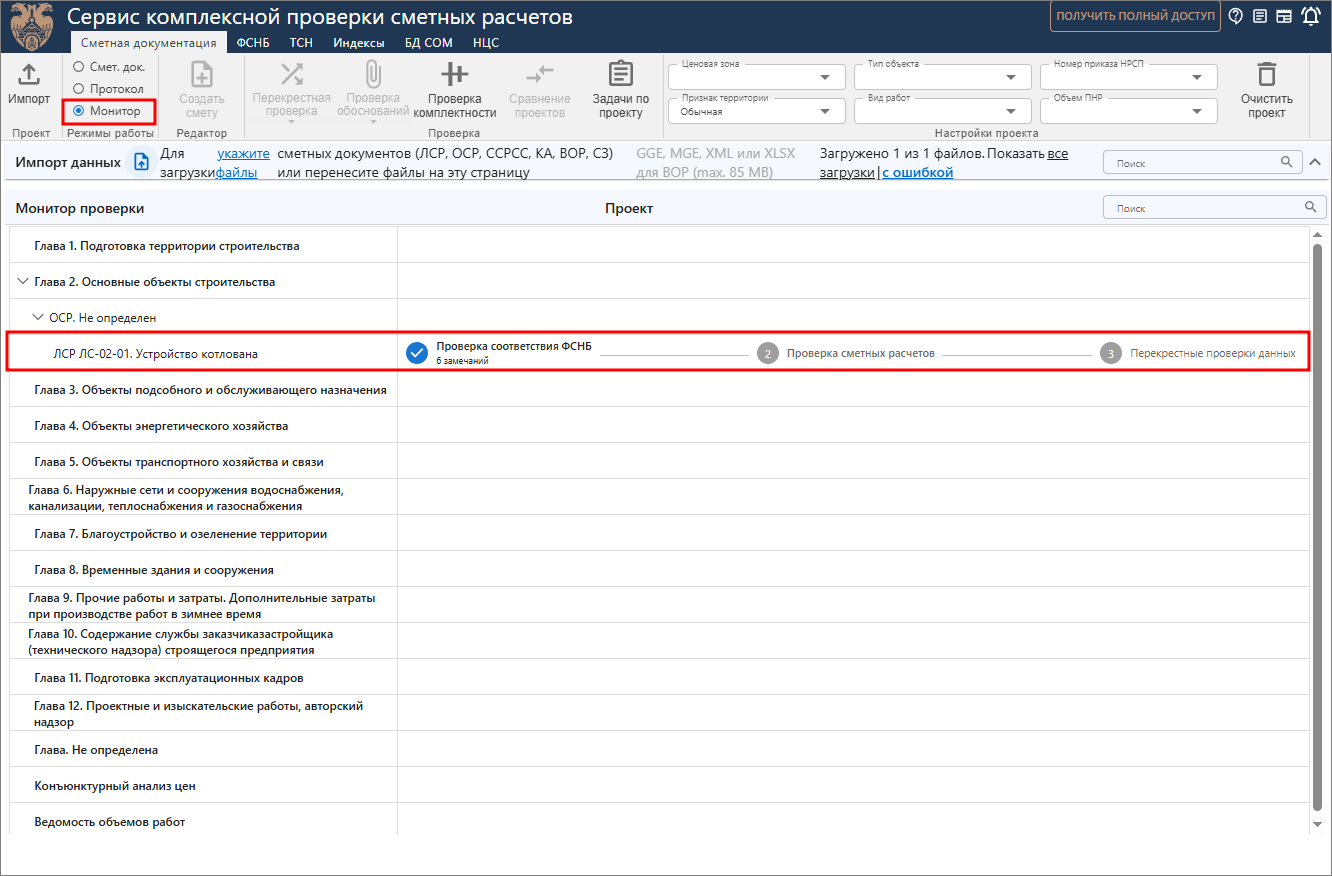The height and width of the screenshot is (876, 1332).
Task: Open the Номер приказа НРСП dropdown
Action: (x=1129, y=78)
